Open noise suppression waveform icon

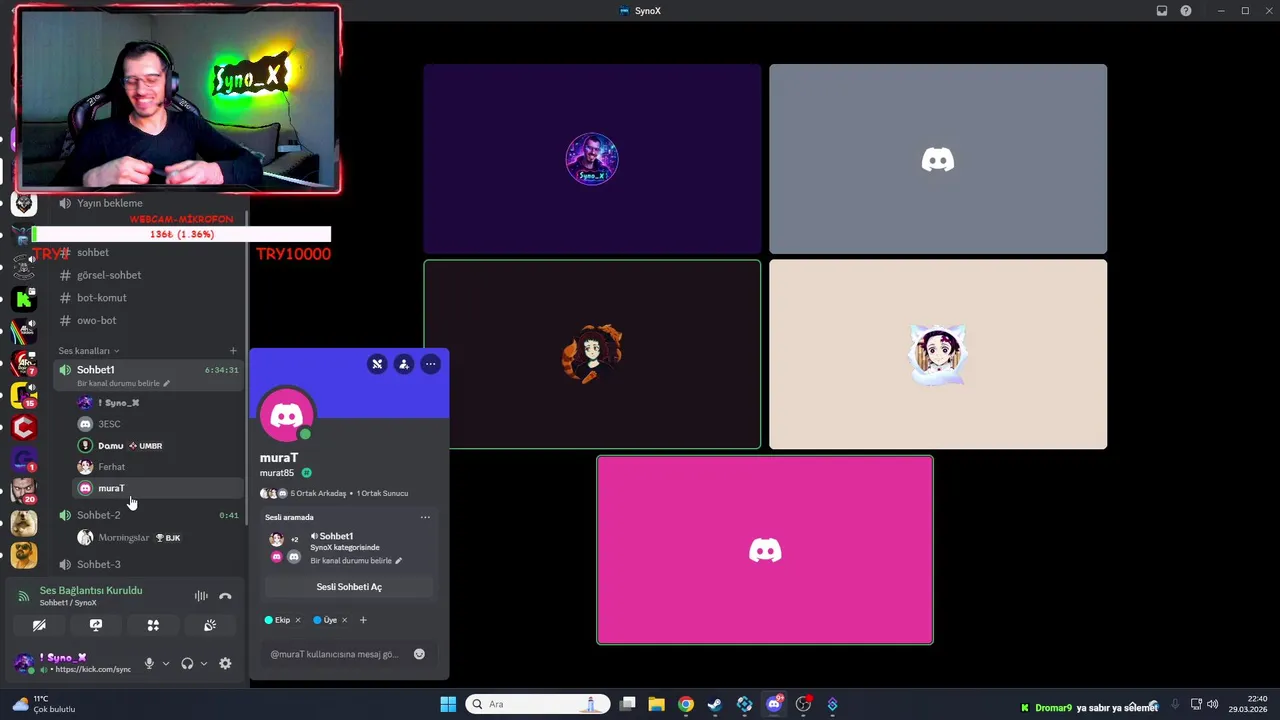(x=201, y=596)
